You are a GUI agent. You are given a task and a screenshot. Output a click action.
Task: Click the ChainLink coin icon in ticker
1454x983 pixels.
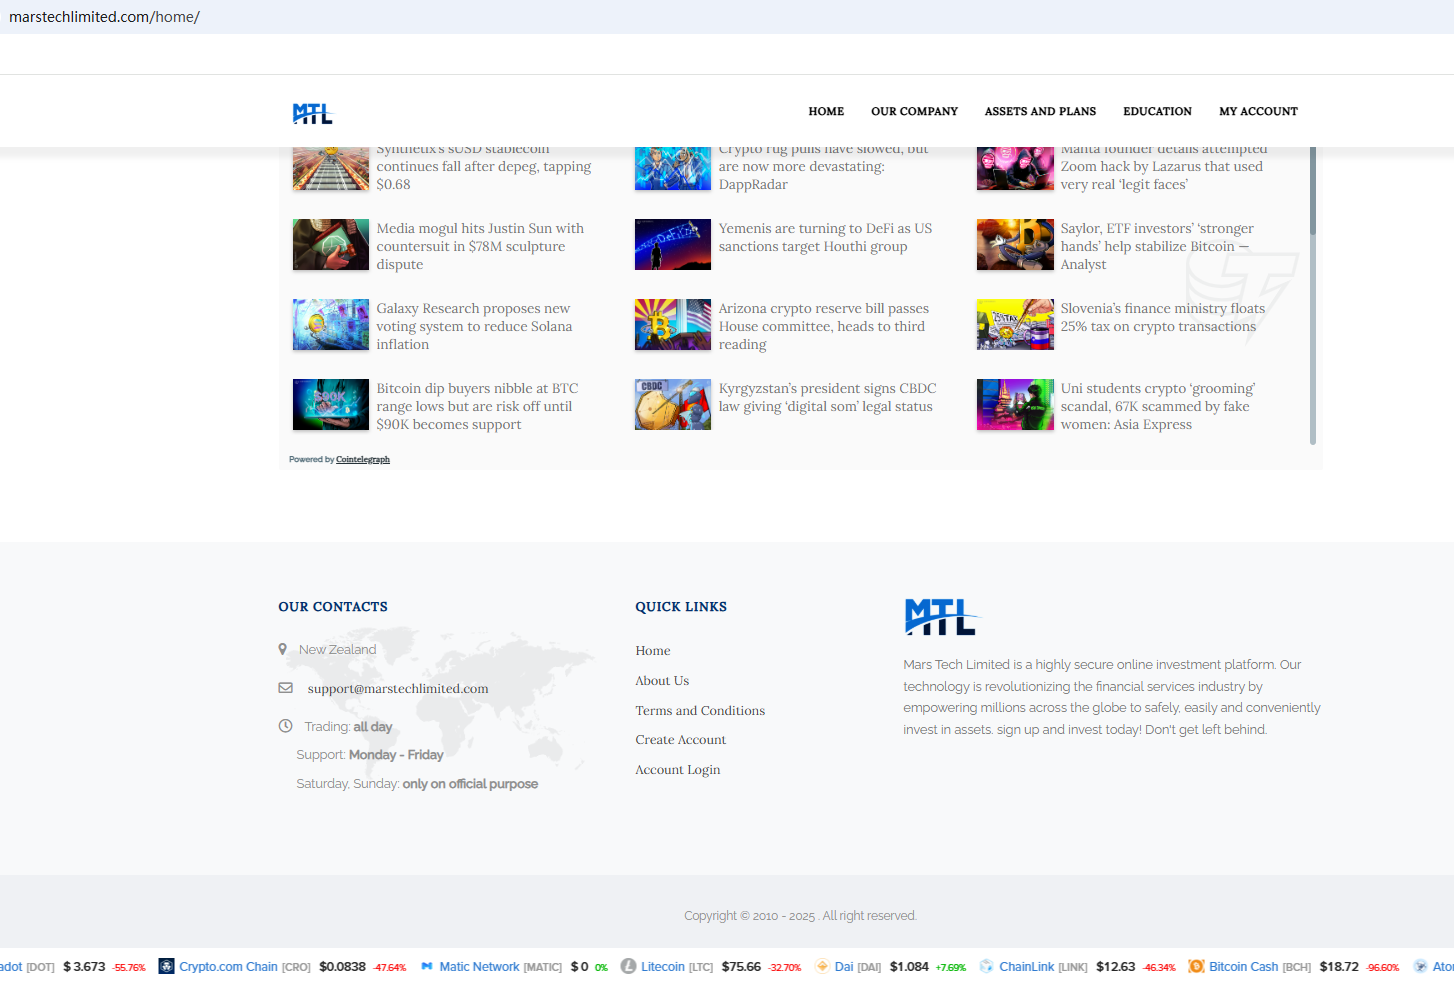pyautogui.click(x=987, y=966)
